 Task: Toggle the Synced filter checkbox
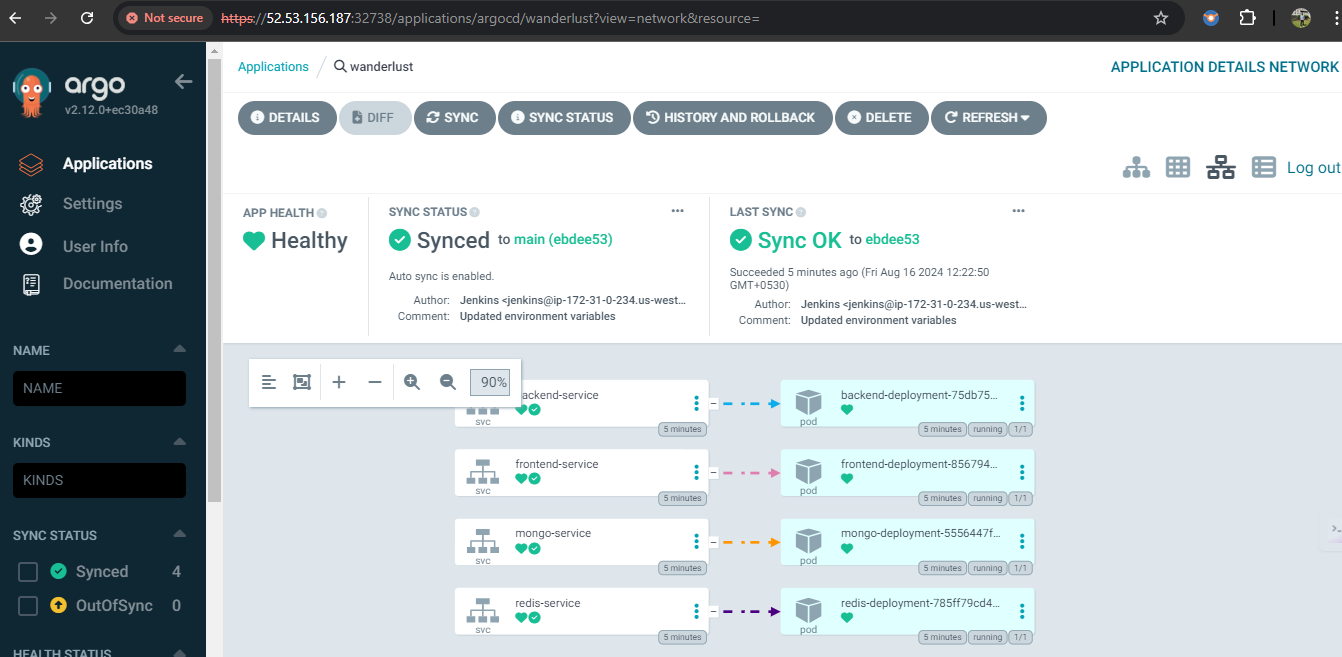coord(28,572)
